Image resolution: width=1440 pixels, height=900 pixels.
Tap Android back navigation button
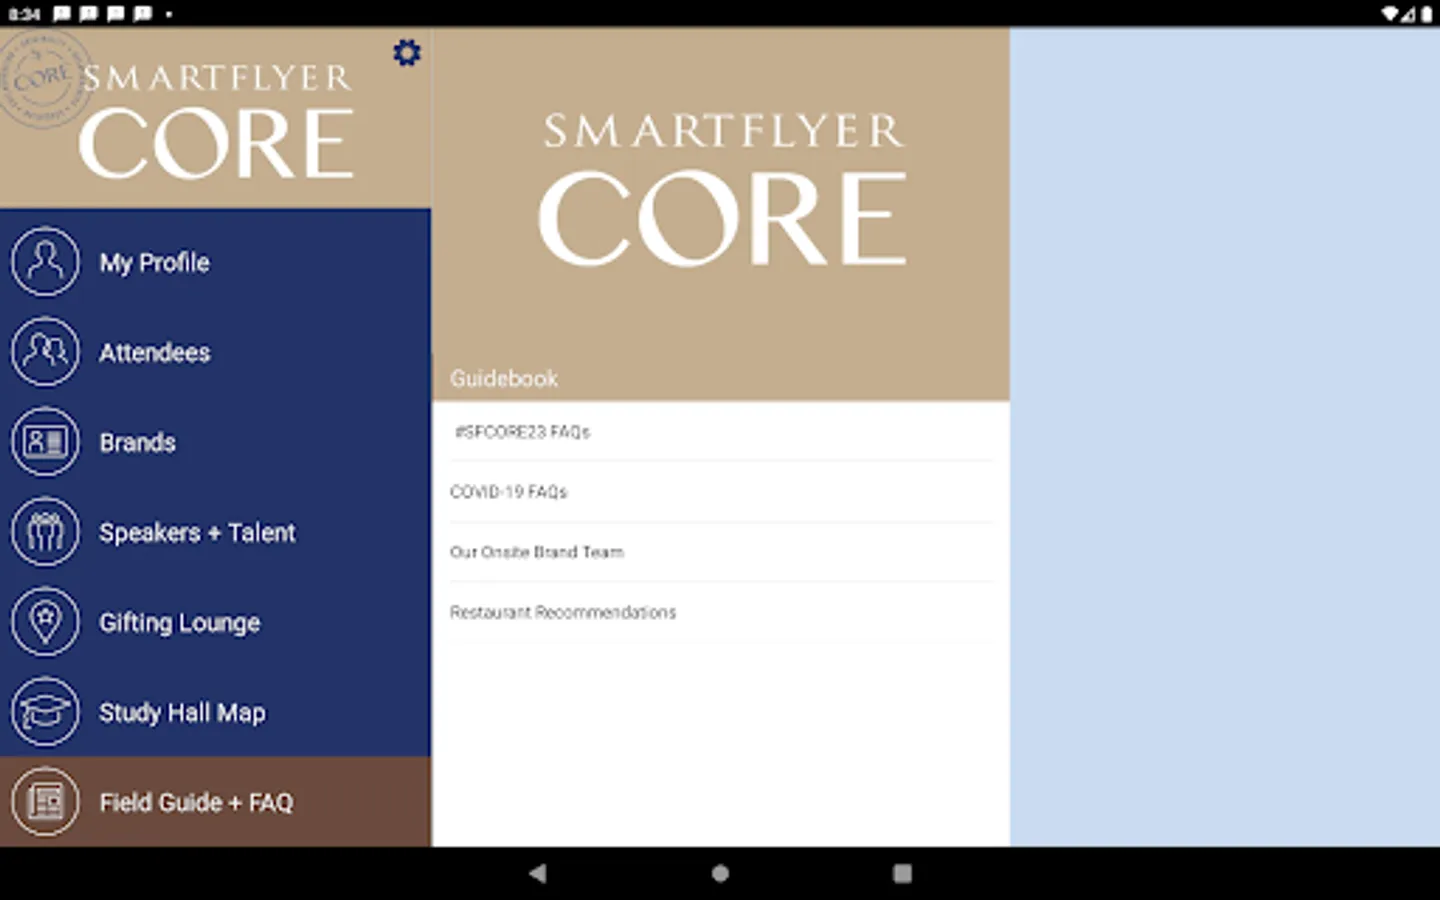tap(538, 873)
